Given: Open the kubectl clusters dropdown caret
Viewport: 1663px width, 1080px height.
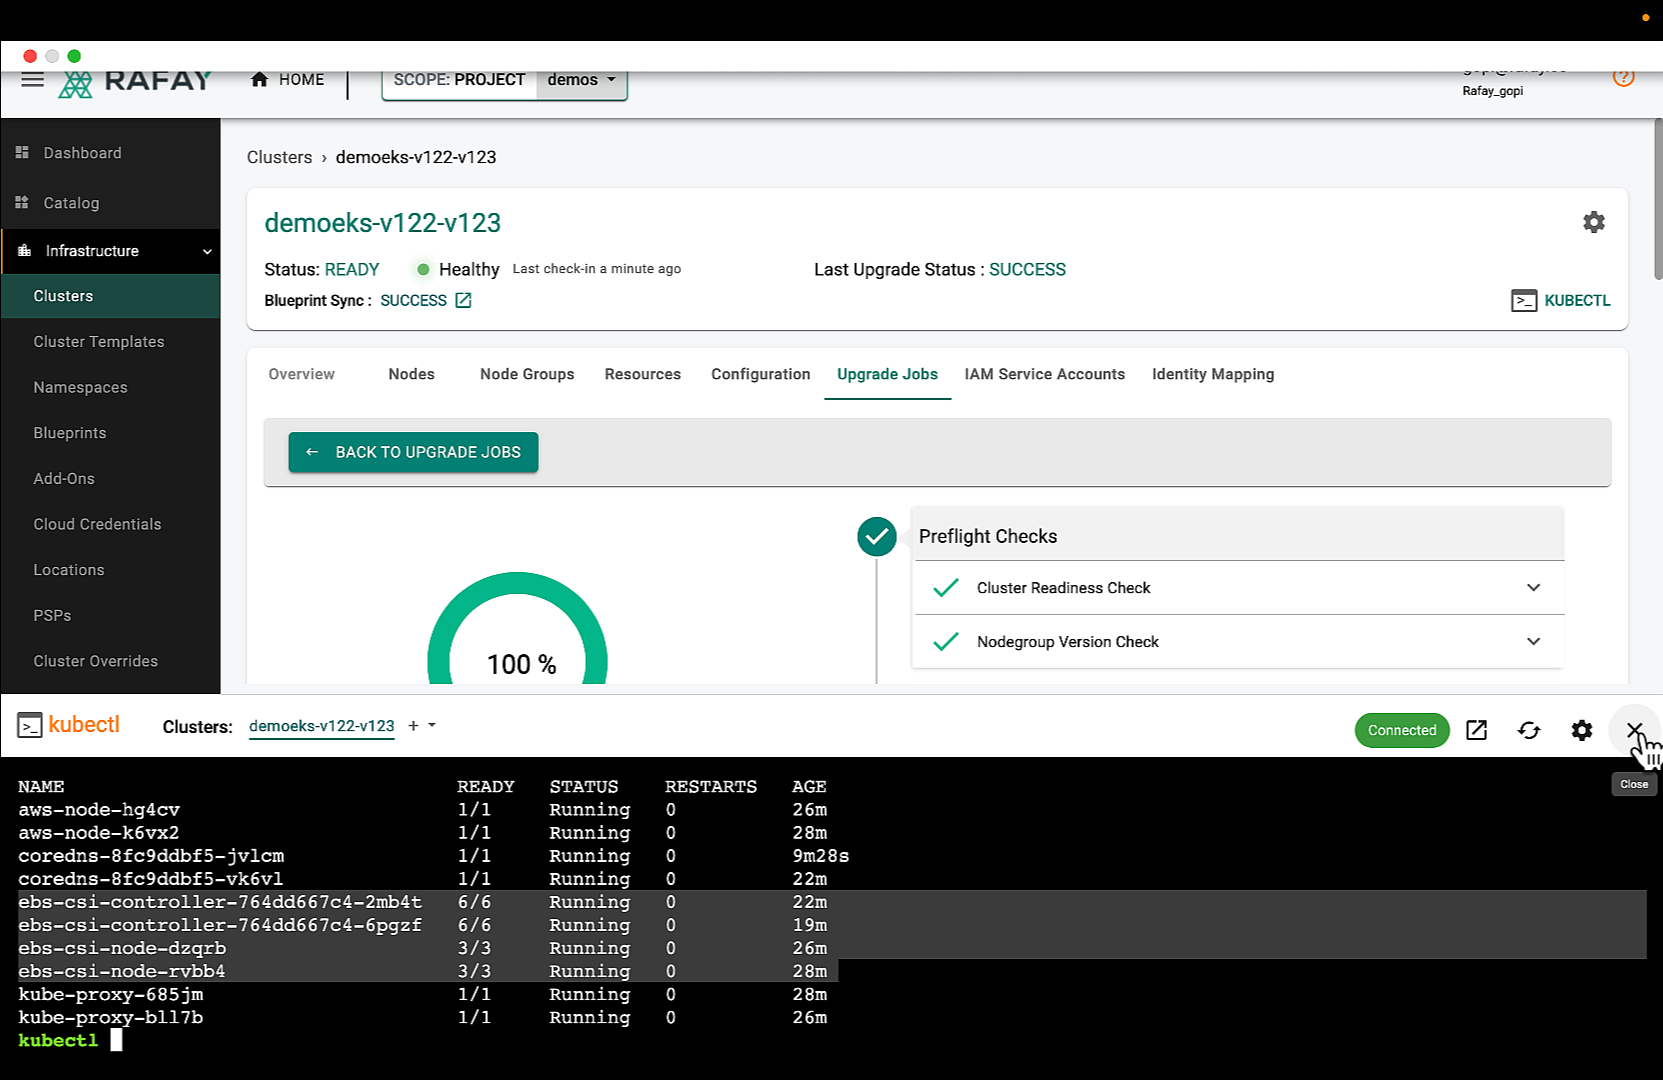Looking at the screenshot, I should coord(432,725).
